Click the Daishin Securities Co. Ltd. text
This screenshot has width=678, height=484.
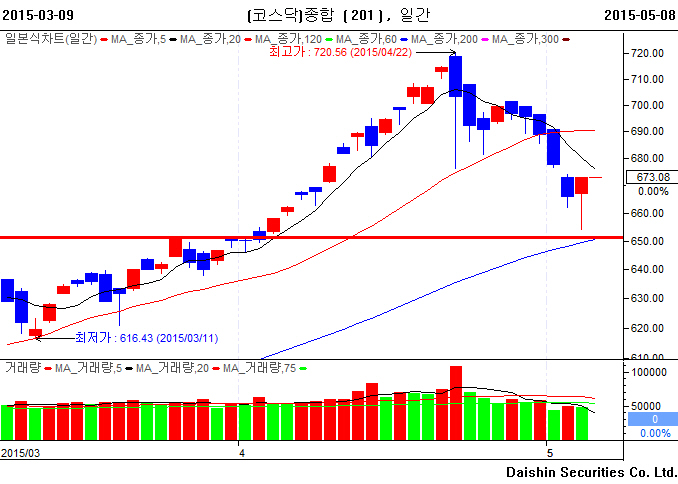tap(591, 471)
